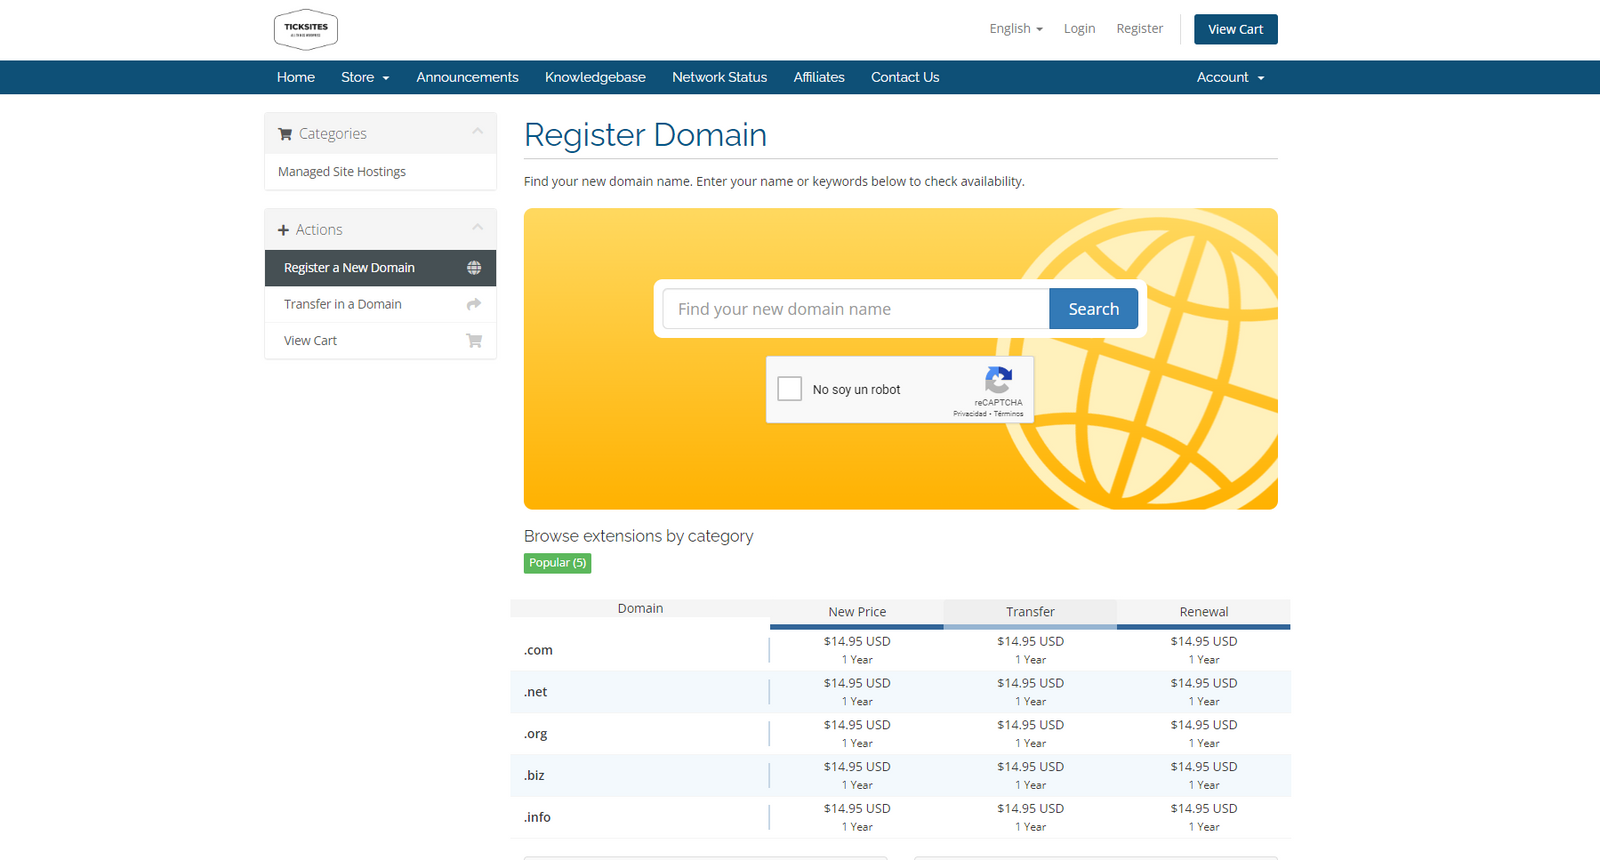Click the Search button

point(1093,309)
